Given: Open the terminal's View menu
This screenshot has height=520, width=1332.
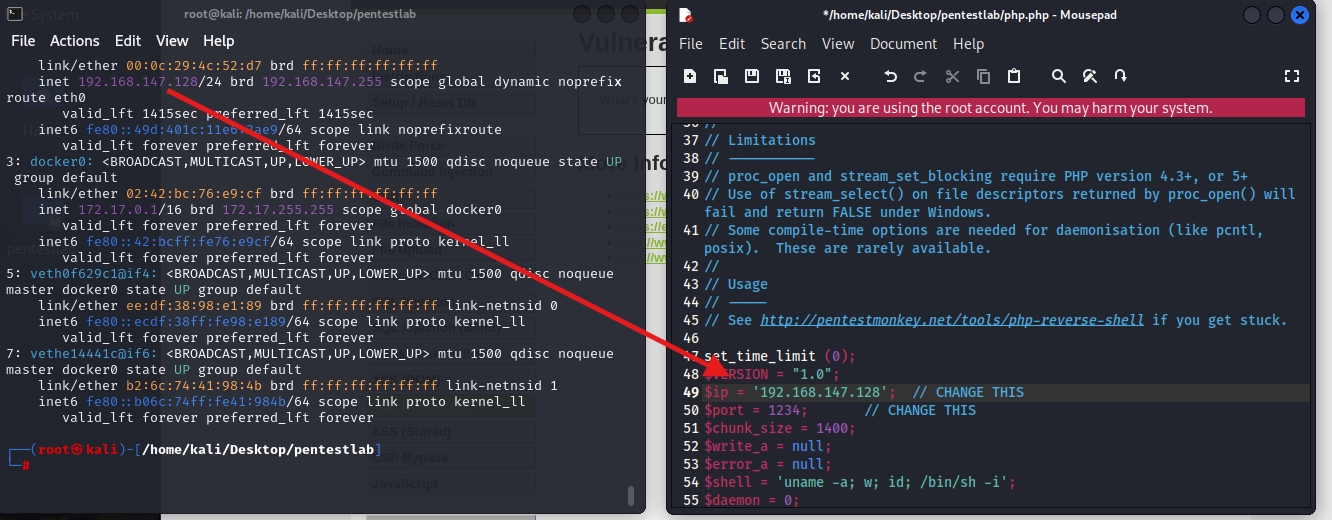Looking at the screenshot, I should tap(172, 41).
